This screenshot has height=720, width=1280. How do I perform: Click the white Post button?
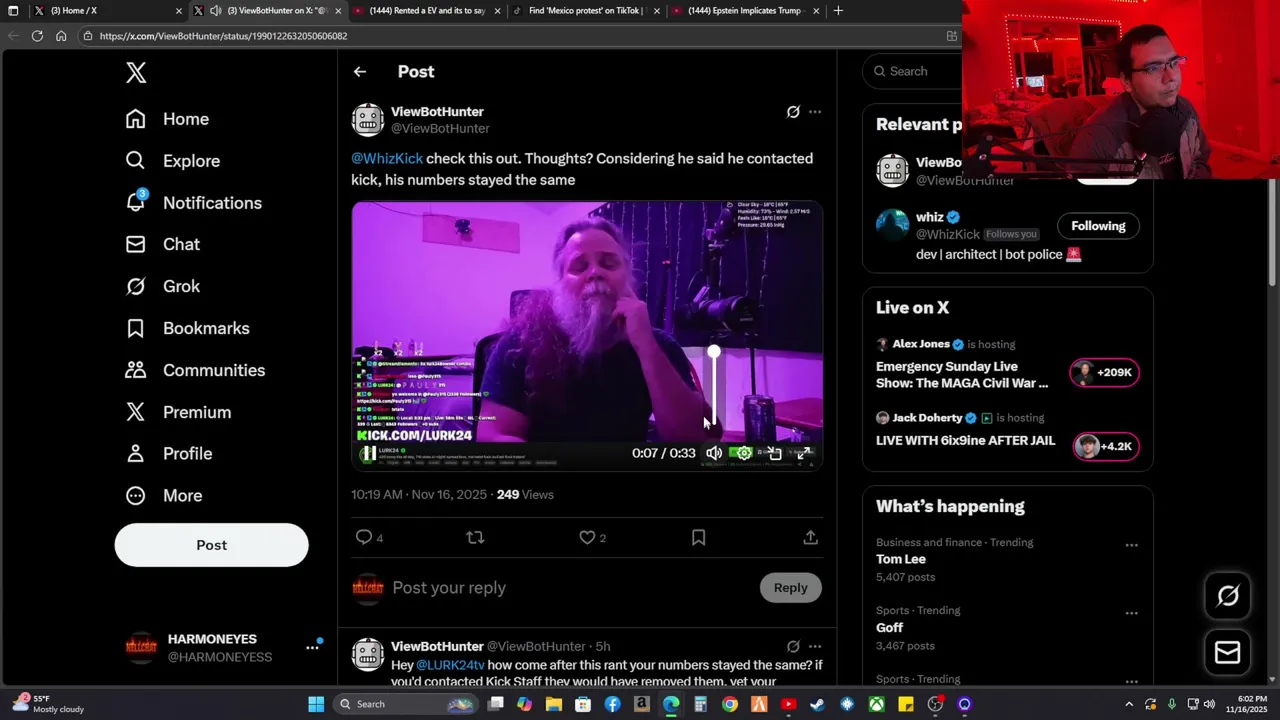tap(211, 545)
